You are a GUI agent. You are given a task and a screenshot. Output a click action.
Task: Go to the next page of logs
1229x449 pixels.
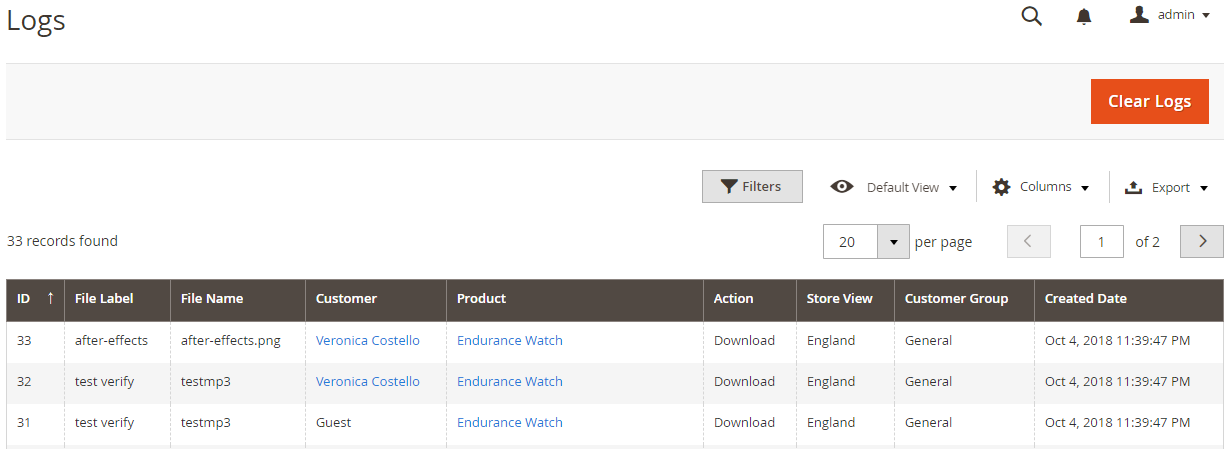[1201, 242]
